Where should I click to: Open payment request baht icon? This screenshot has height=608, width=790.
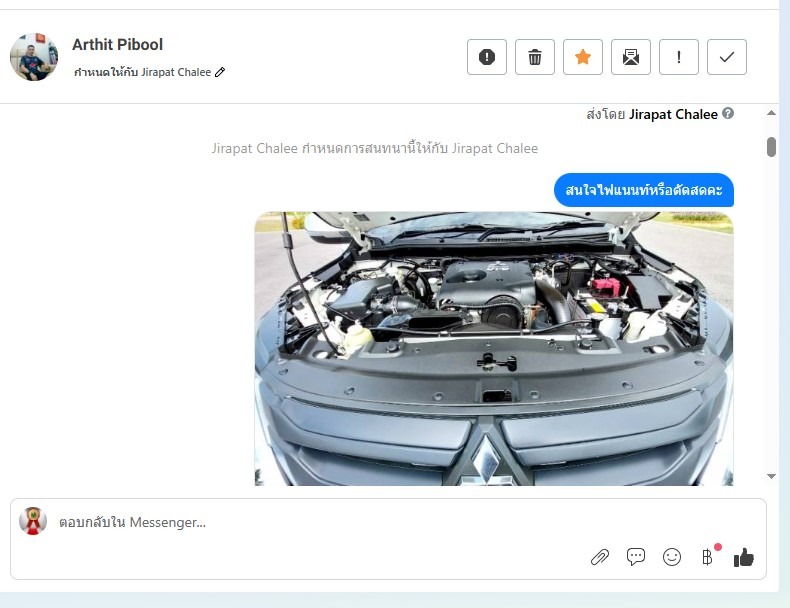point(707,557)
